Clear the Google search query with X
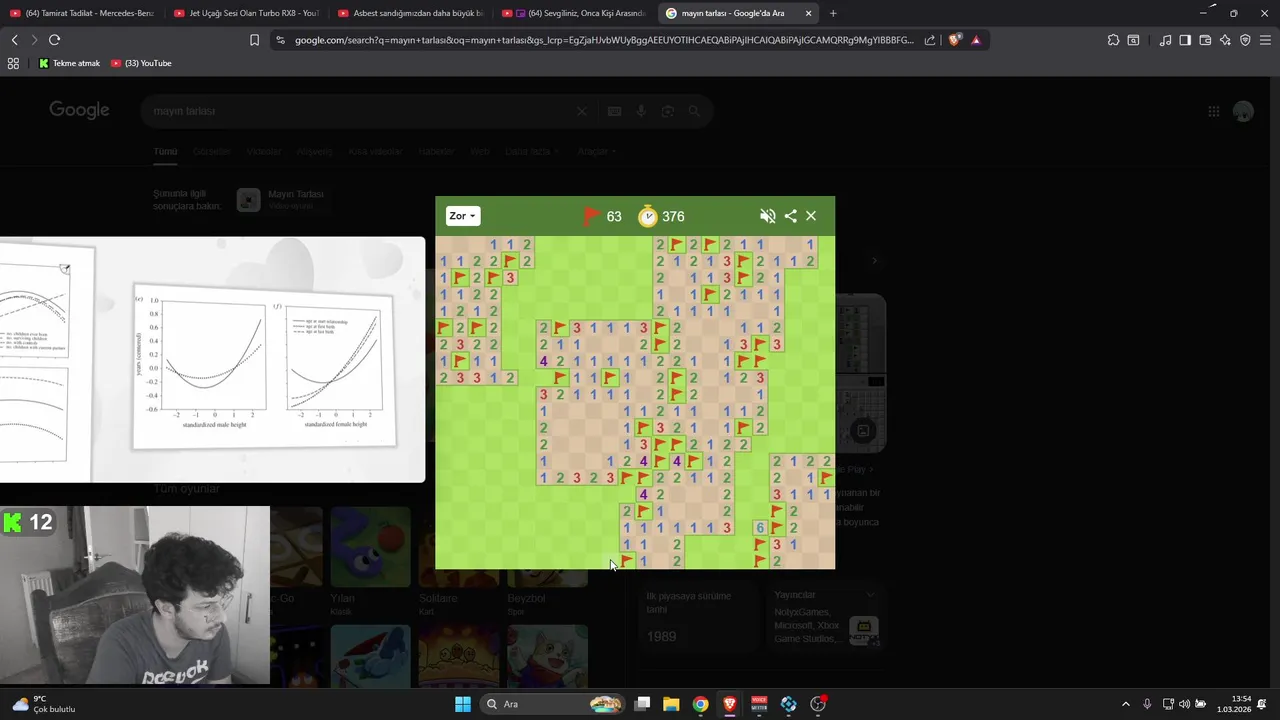 tap(581, 111)
